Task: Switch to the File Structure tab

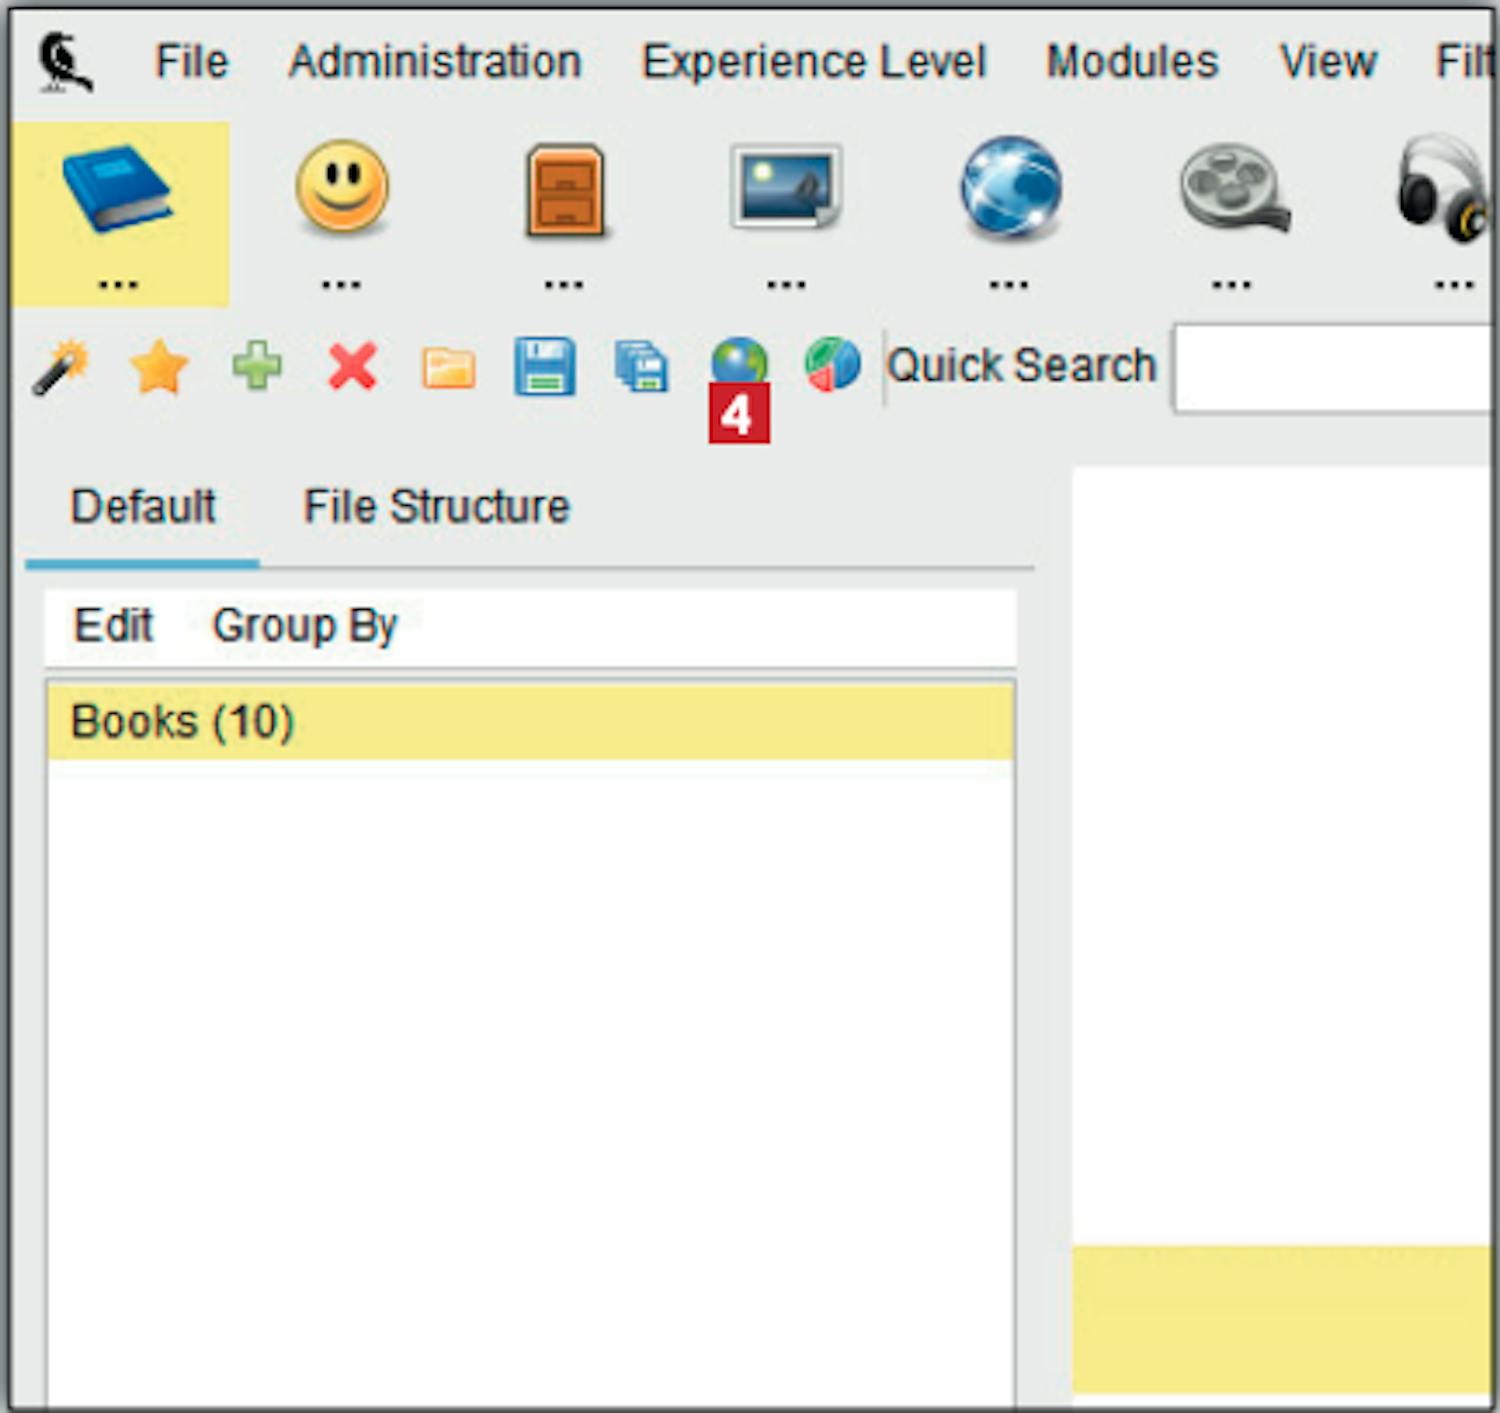Action: pyautogui.click(x=436, y=507)
